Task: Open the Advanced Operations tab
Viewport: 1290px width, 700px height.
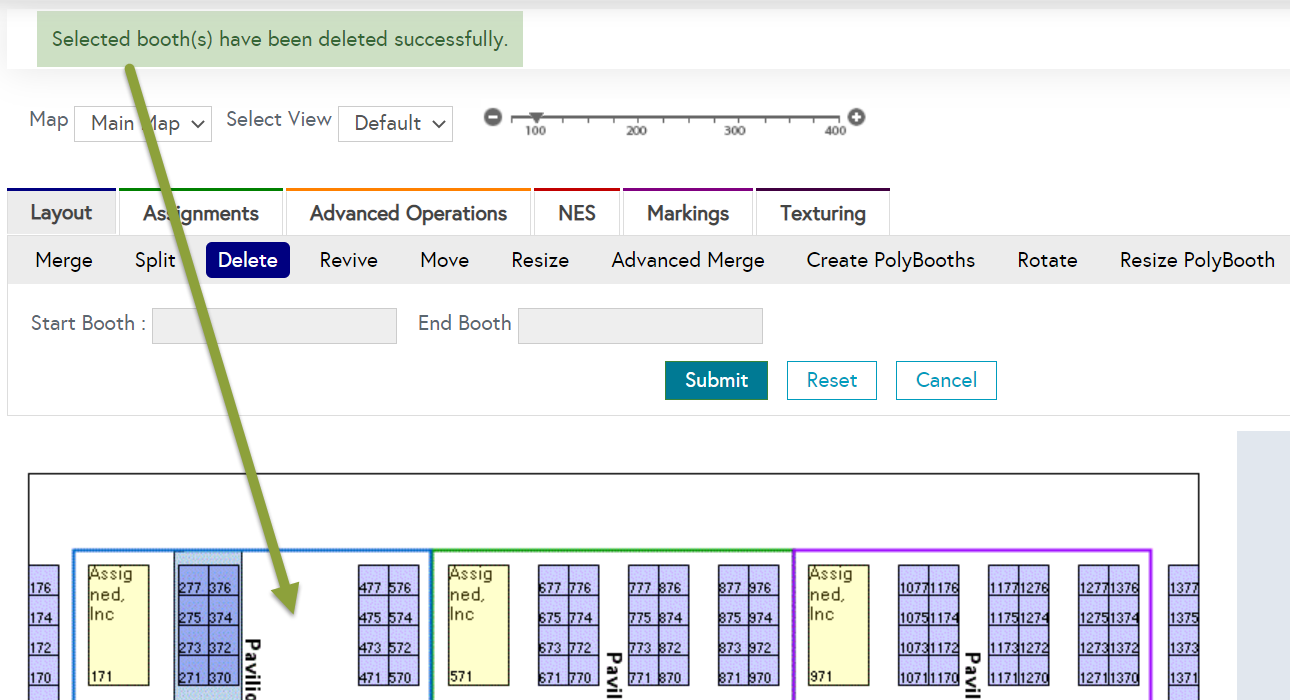Action: [x=408, y=213]
